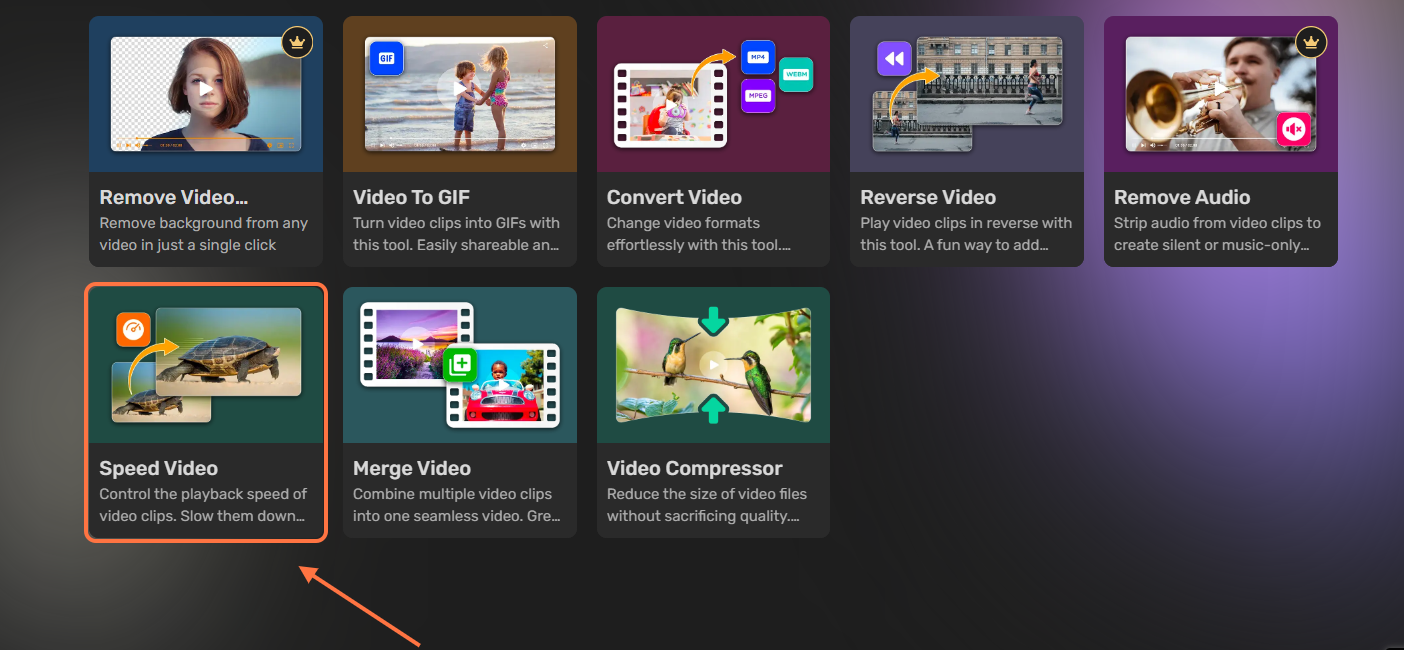Open the Remove Audio trumpet player thumbnail
This screenshot has width=1404, height=650.
(1220, 94)
